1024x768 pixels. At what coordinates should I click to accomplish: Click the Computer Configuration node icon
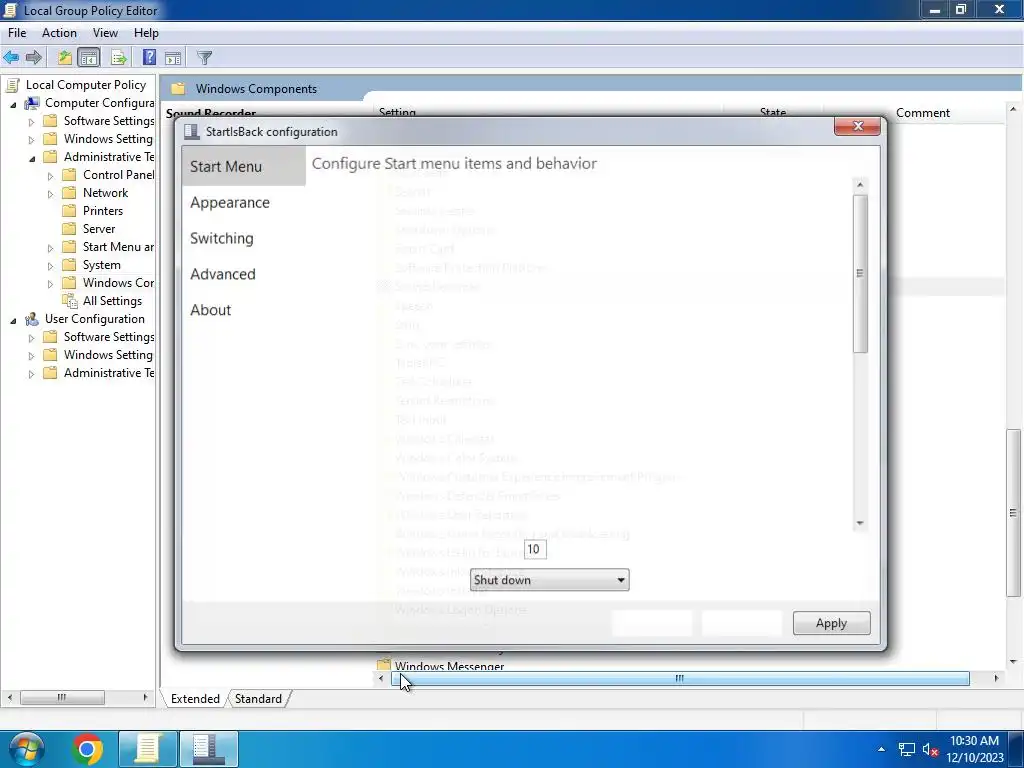point(31,103)
